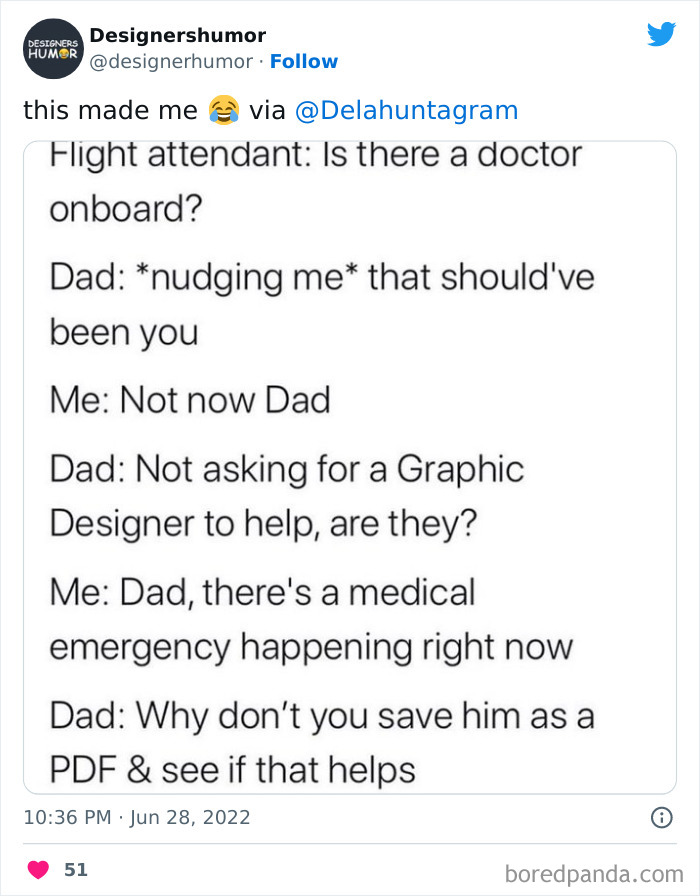Select the Designershumor display name
The width and height of the screenshot is (700, 896).
click(x=178, y=35)
